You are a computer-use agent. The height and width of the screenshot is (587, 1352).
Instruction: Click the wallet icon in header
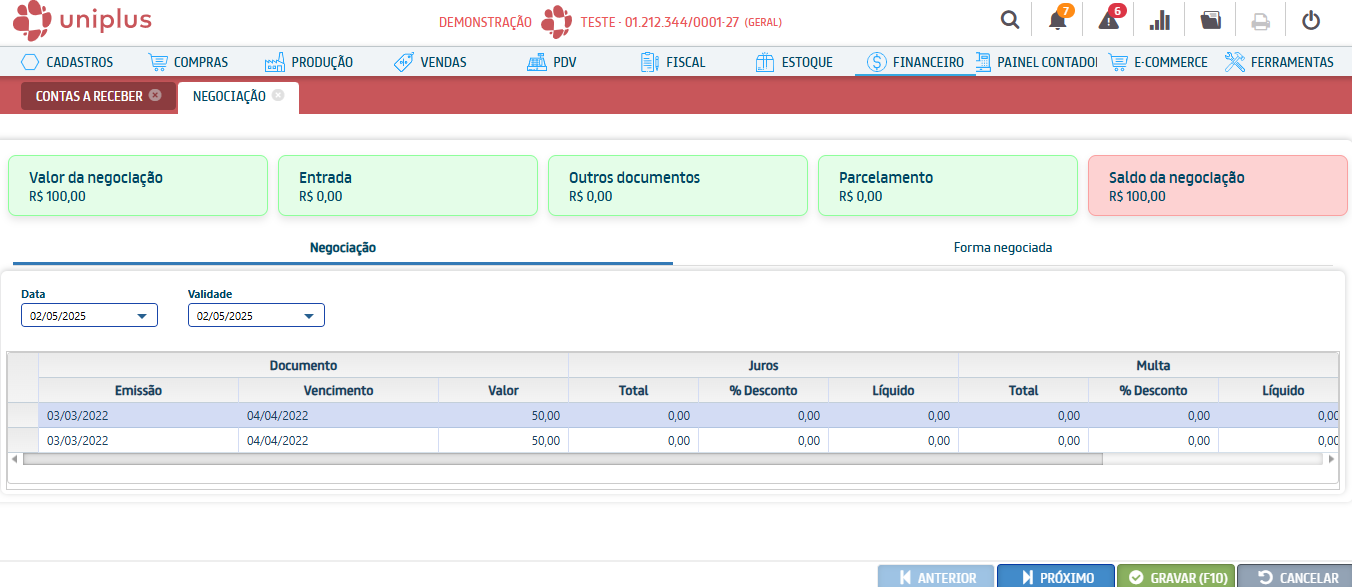click(x=1211, y=20)
